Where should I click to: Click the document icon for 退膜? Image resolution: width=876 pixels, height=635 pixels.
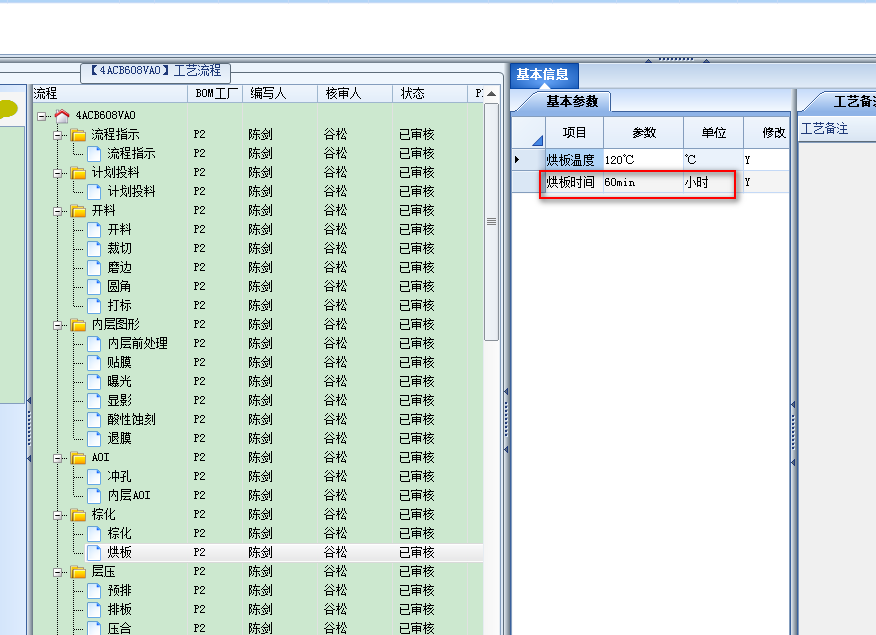click(94, 438)
